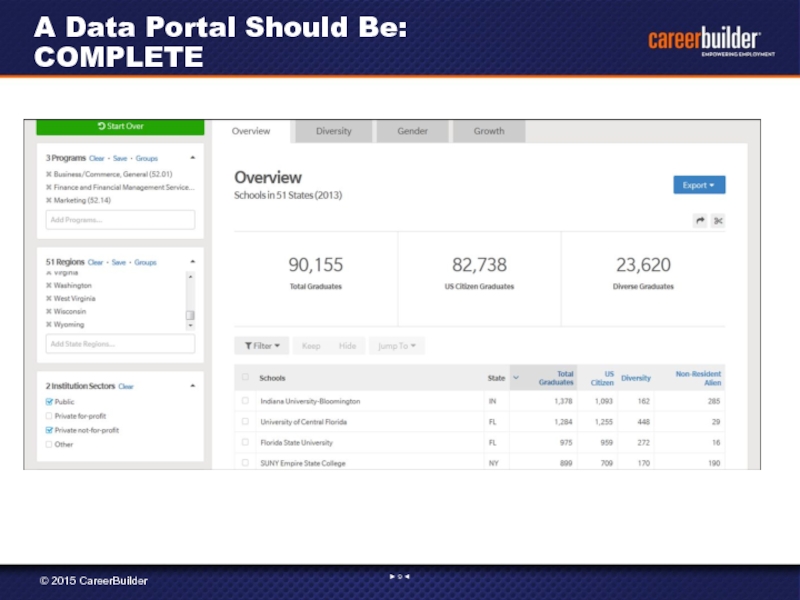The height and width of the screenshot is (600, 800).
Task: Uncheck the Public institution sector
Action: 49,402
